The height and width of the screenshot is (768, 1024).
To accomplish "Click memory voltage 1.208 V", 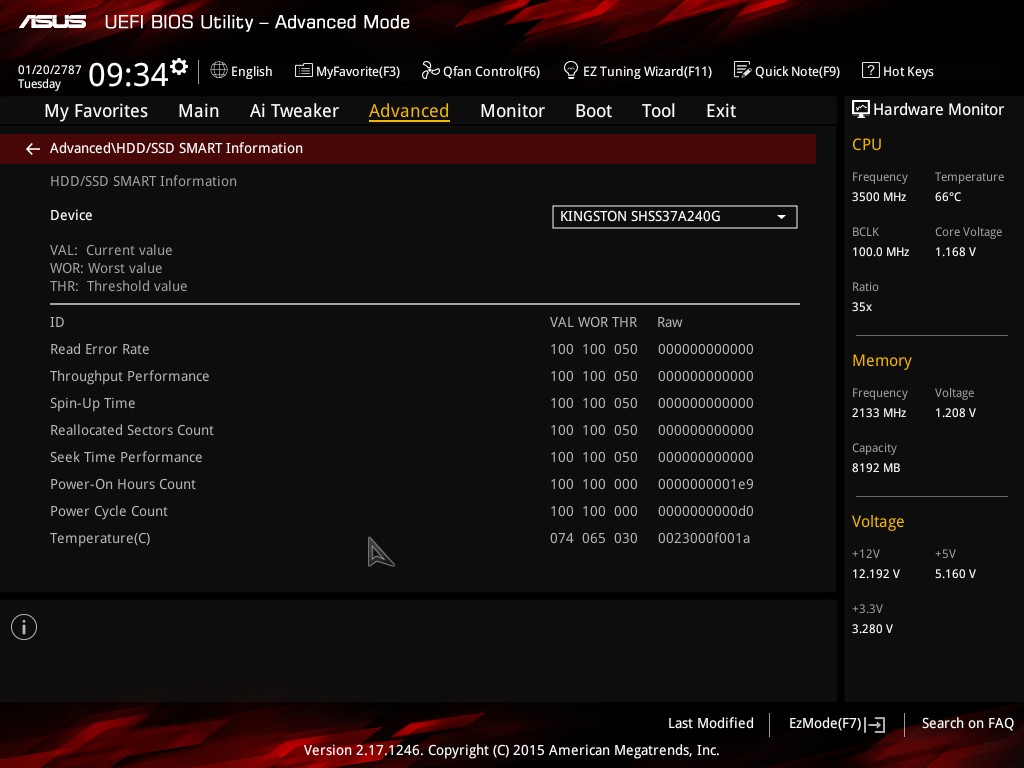I will [x=955, y=413].
